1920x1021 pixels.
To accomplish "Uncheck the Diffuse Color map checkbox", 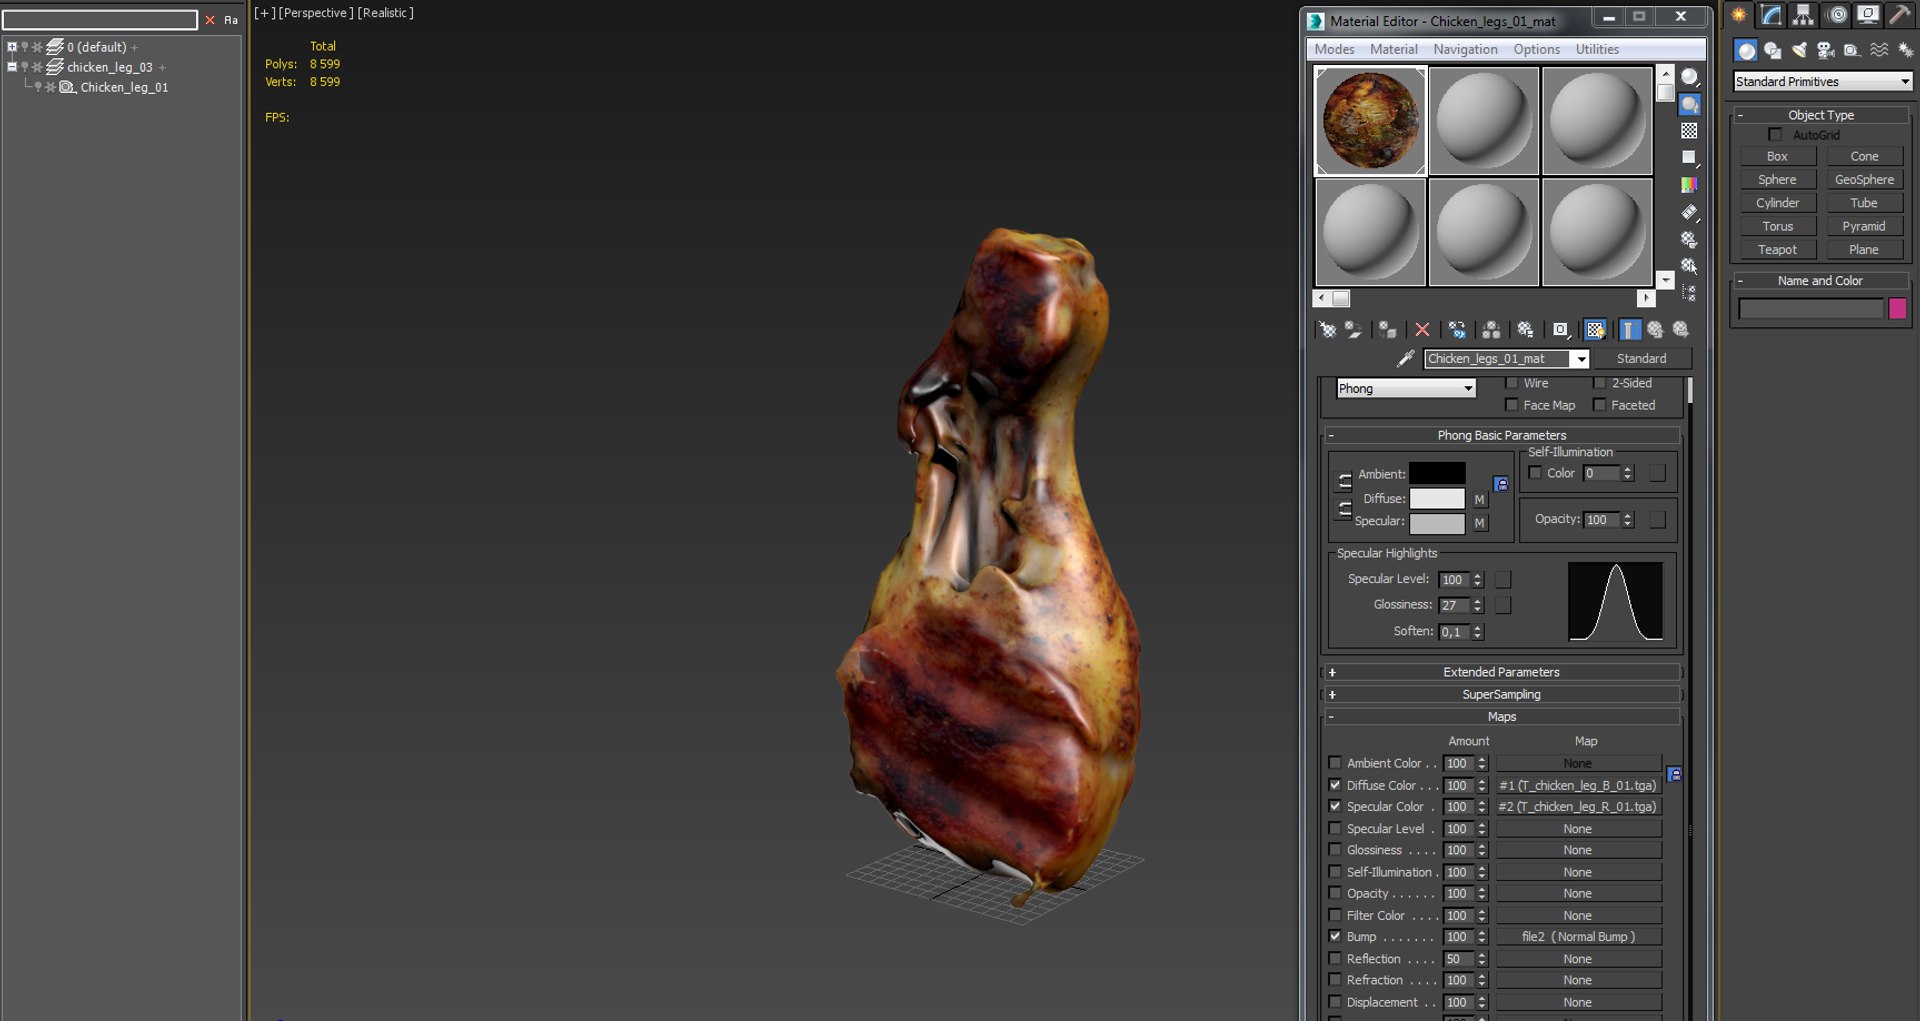I will (x=1335, y=785).
